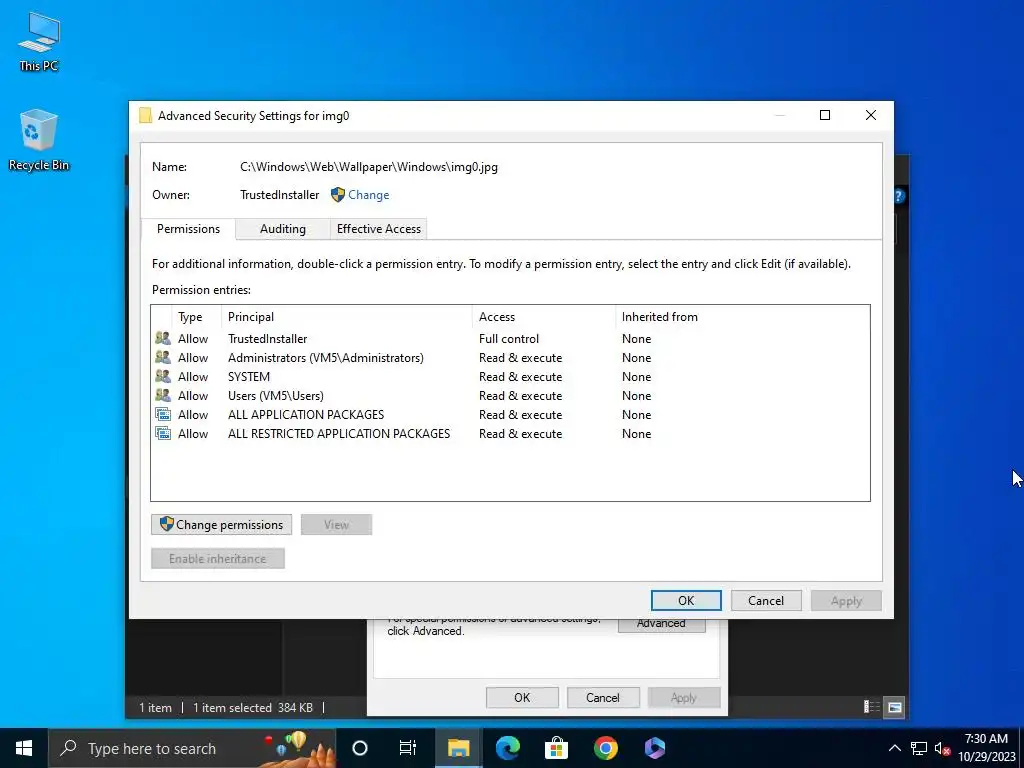Open This PC desktop icon

pyautogui.click(x=39, y=42)
